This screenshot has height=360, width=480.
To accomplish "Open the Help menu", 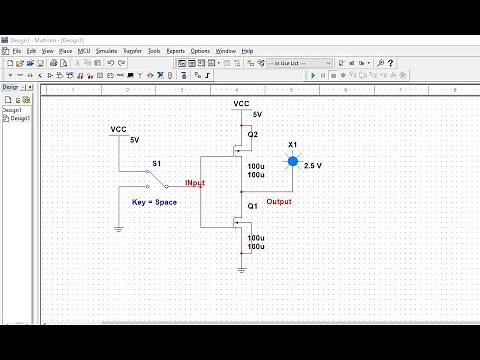I will coord(247,51).
